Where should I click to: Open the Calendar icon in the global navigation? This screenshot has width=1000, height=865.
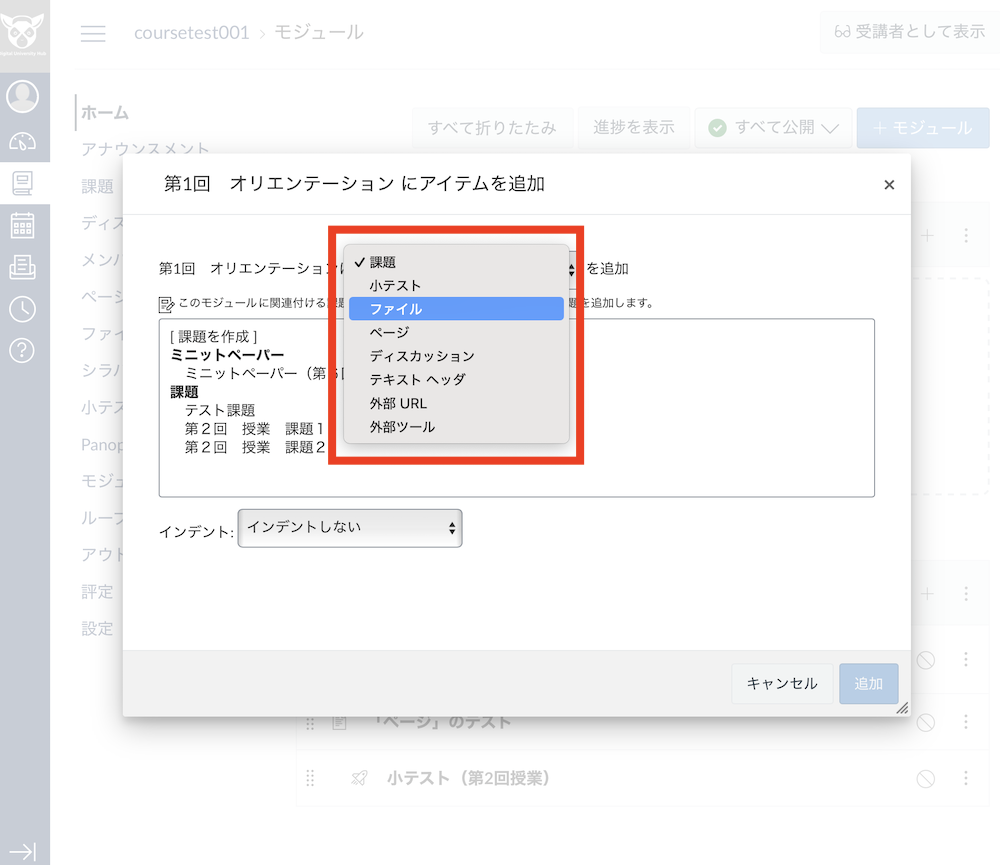click(x=25, y=225)
